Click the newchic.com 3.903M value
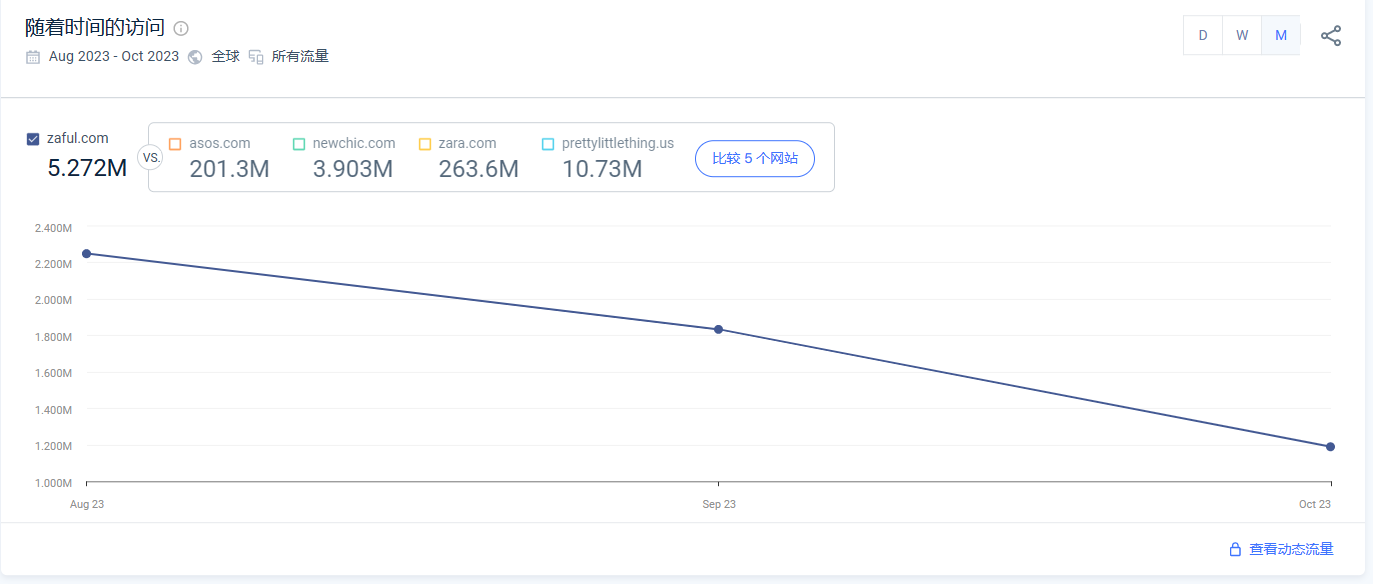The image size is (1373, 584). click(x=353, y=169)
